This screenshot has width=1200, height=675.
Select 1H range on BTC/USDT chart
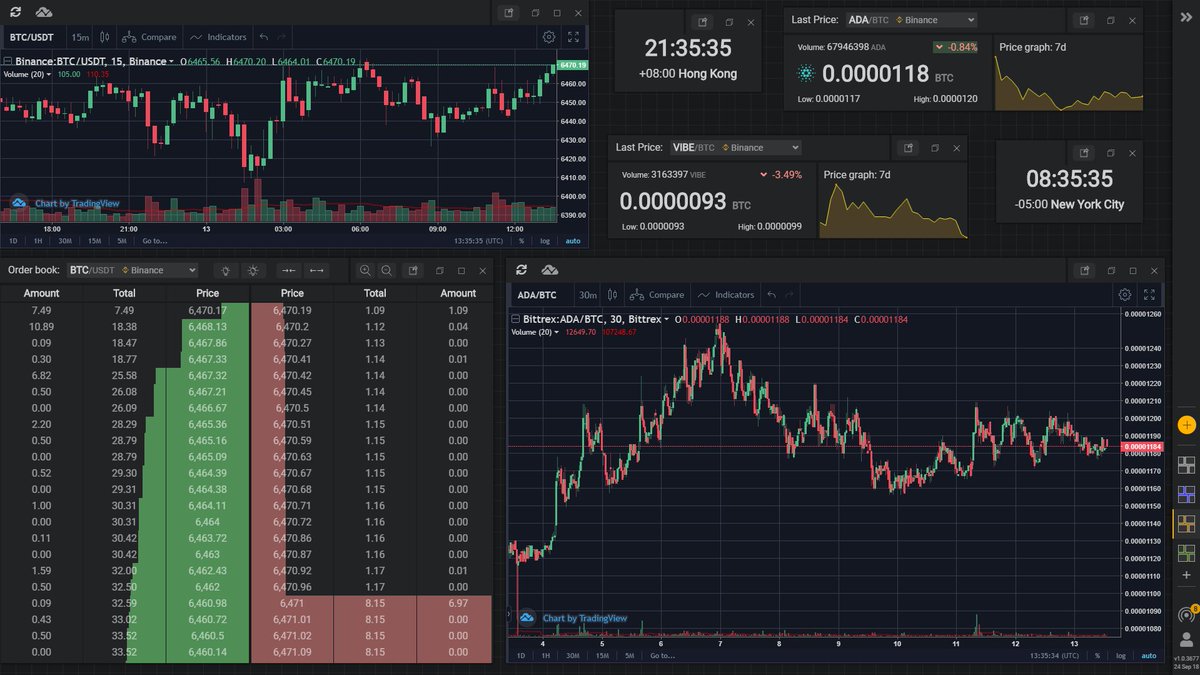tap(38, 241)
